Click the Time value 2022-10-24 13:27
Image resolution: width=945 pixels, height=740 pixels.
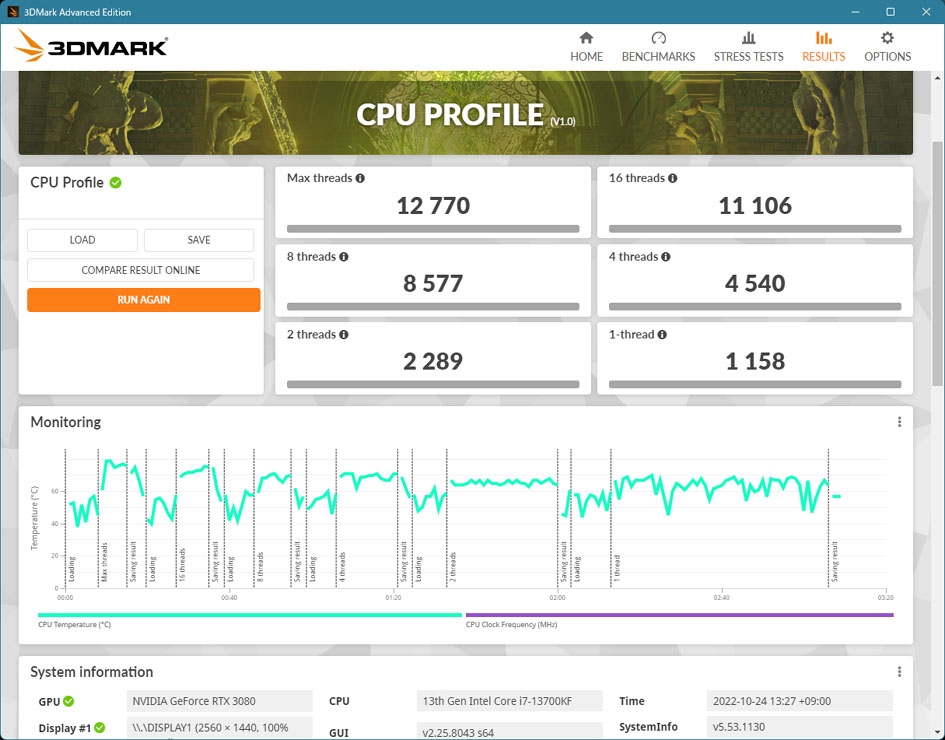pos(799,701)
